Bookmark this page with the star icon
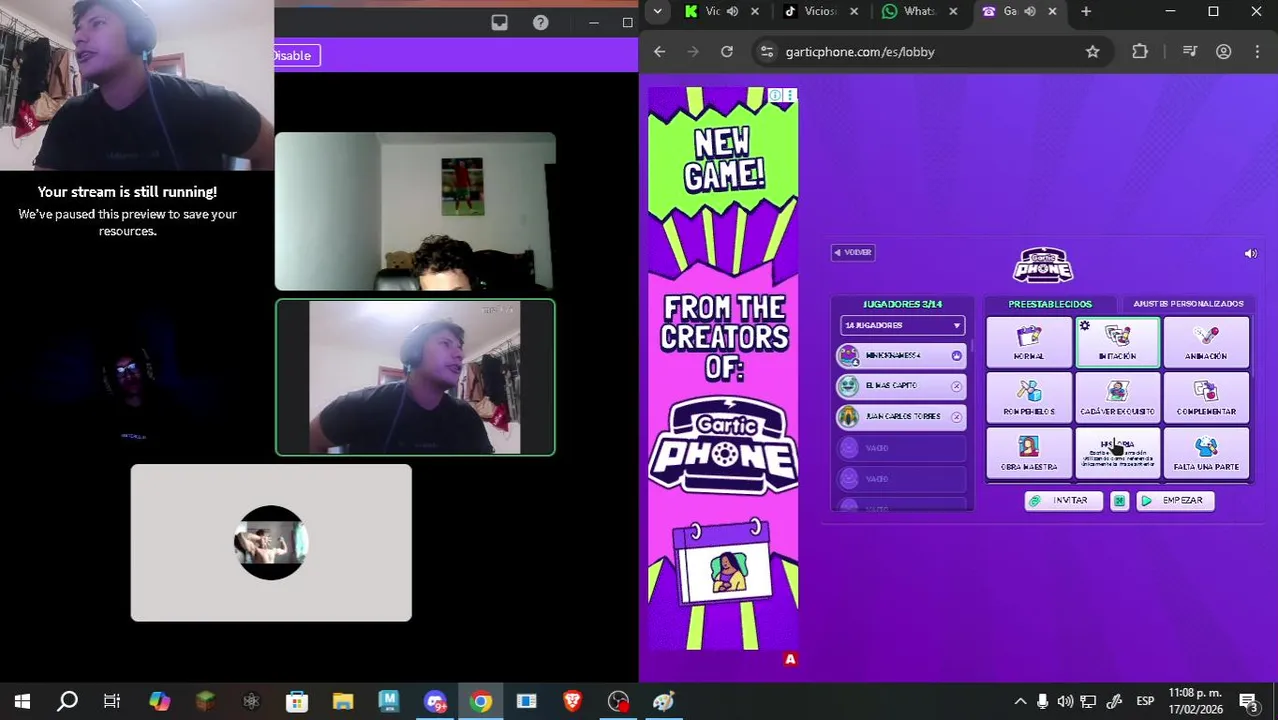This screenshot has height=720, width=1278. [1092, 52]
